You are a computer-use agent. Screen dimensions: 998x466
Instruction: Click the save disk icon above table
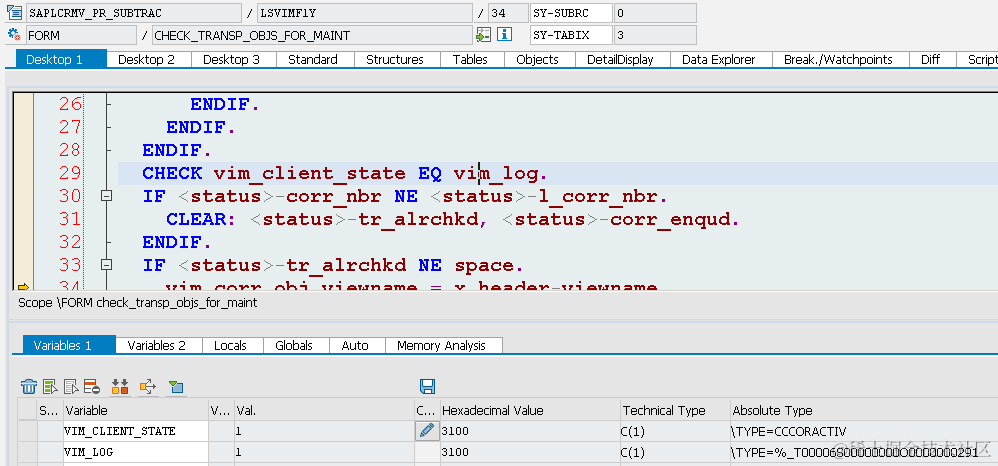point(427,386)
